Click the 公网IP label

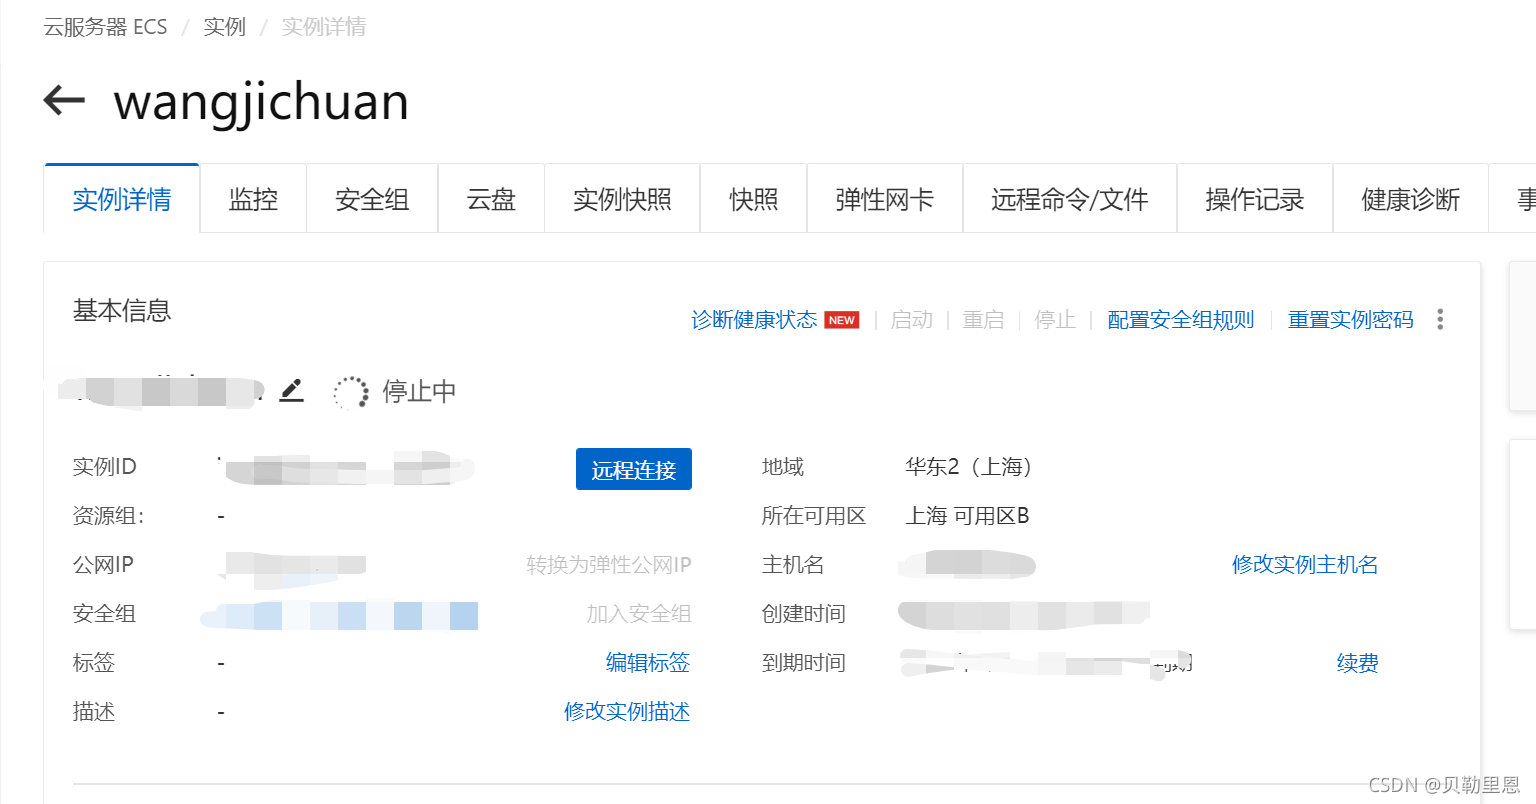102,565
